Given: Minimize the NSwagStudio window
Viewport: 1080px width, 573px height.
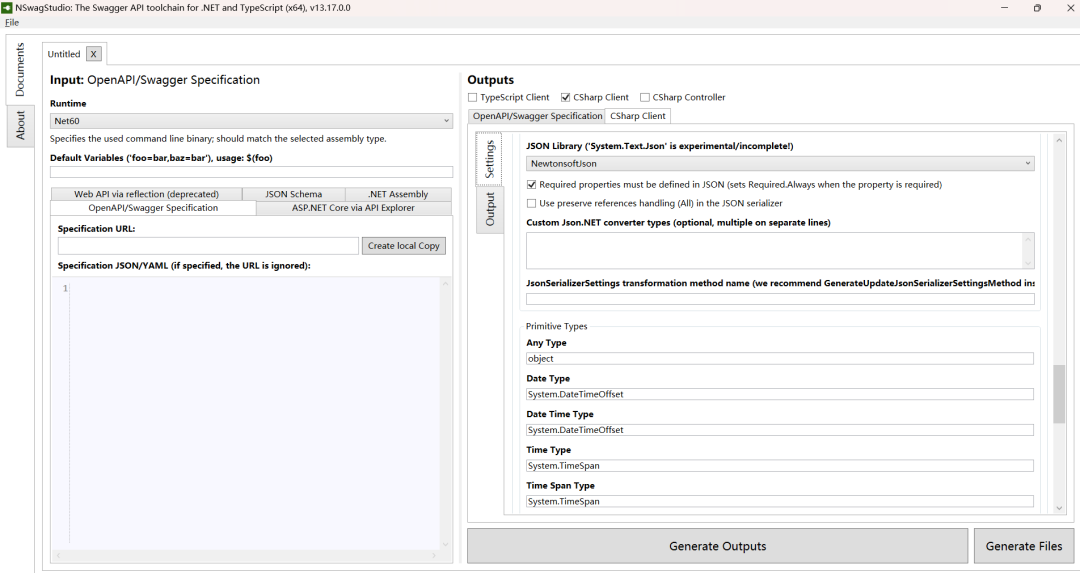Looking at the screenshot, I should point(1004,8).
